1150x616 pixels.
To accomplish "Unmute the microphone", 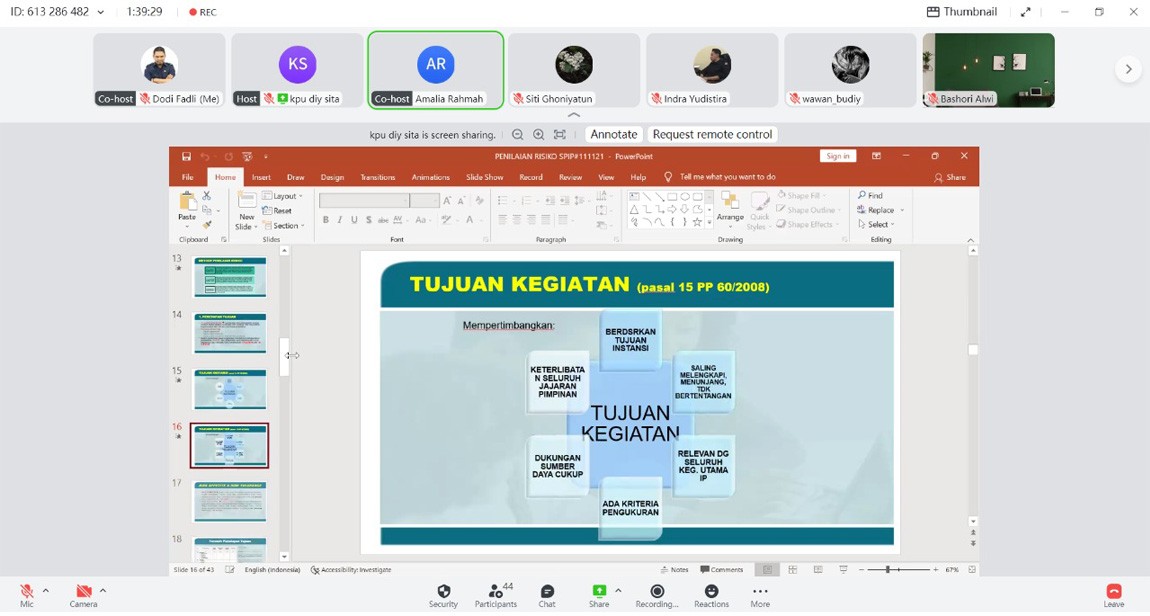I will 27,591.
